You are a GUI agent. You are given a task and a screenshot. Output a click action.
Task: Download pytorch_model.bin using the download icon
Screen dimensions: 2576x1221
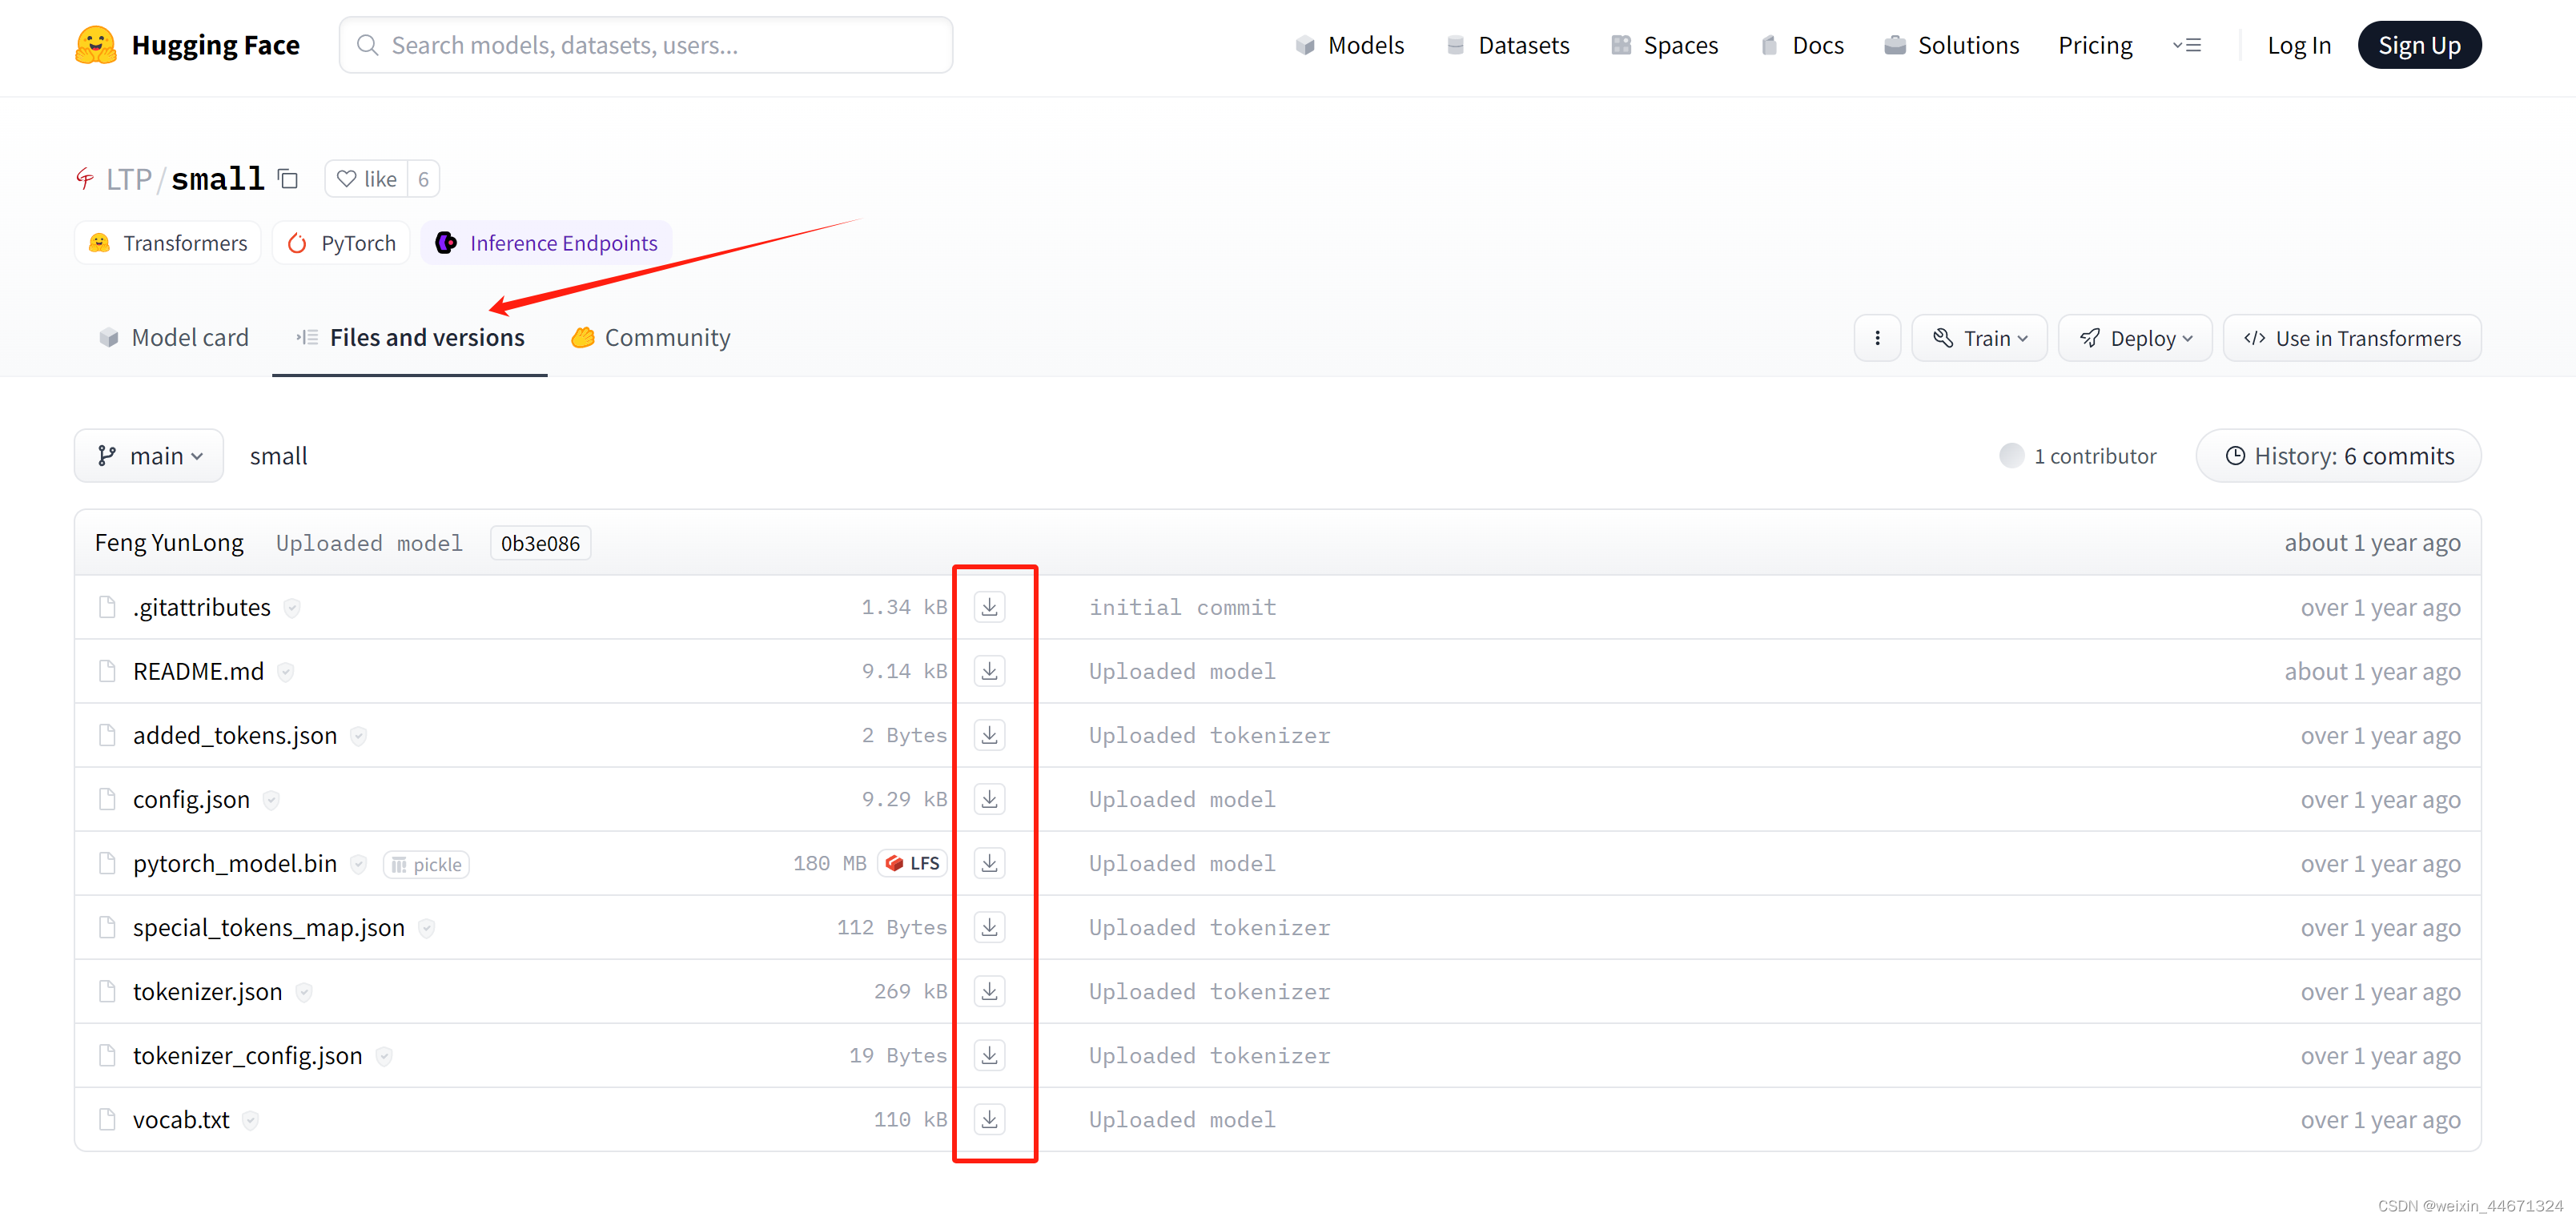coord(989,862)
